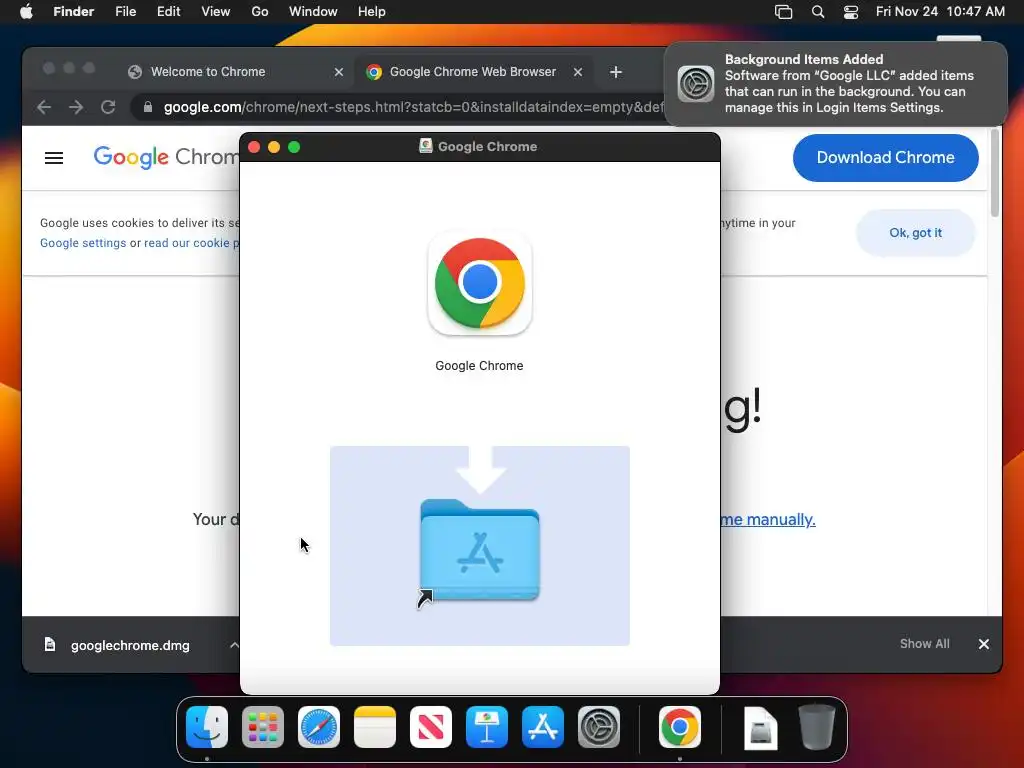Click the Google Chrome app label

(x=479, y=366)
